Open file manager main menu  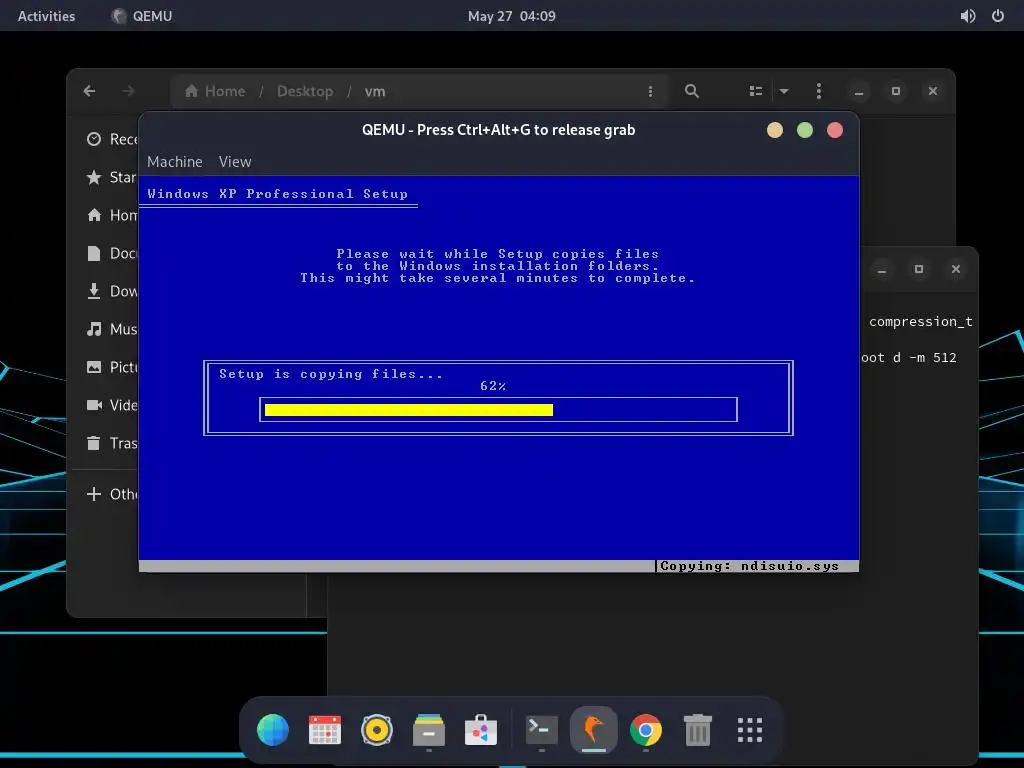pos(818,91)
